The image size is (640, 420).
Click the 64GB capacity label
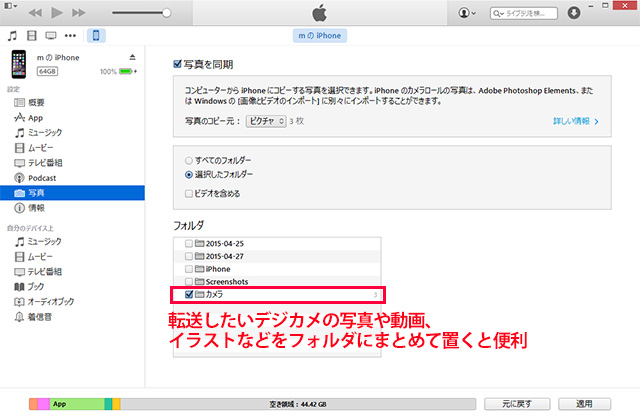[47, 71]
